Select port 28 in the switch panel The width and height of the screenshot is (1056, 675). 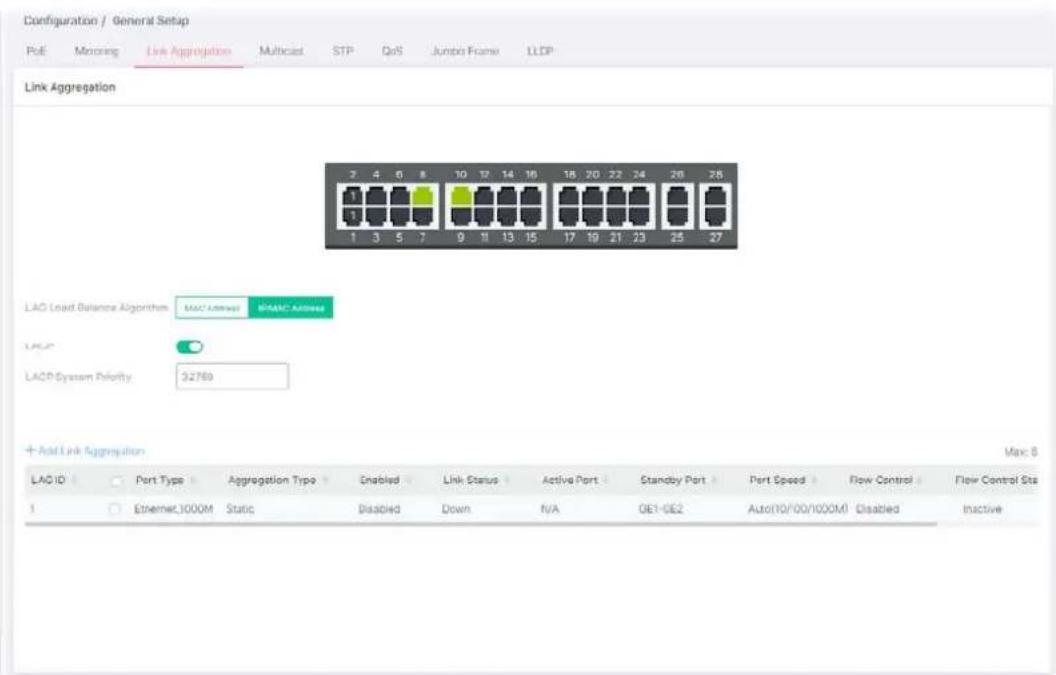tap(715, 197)
